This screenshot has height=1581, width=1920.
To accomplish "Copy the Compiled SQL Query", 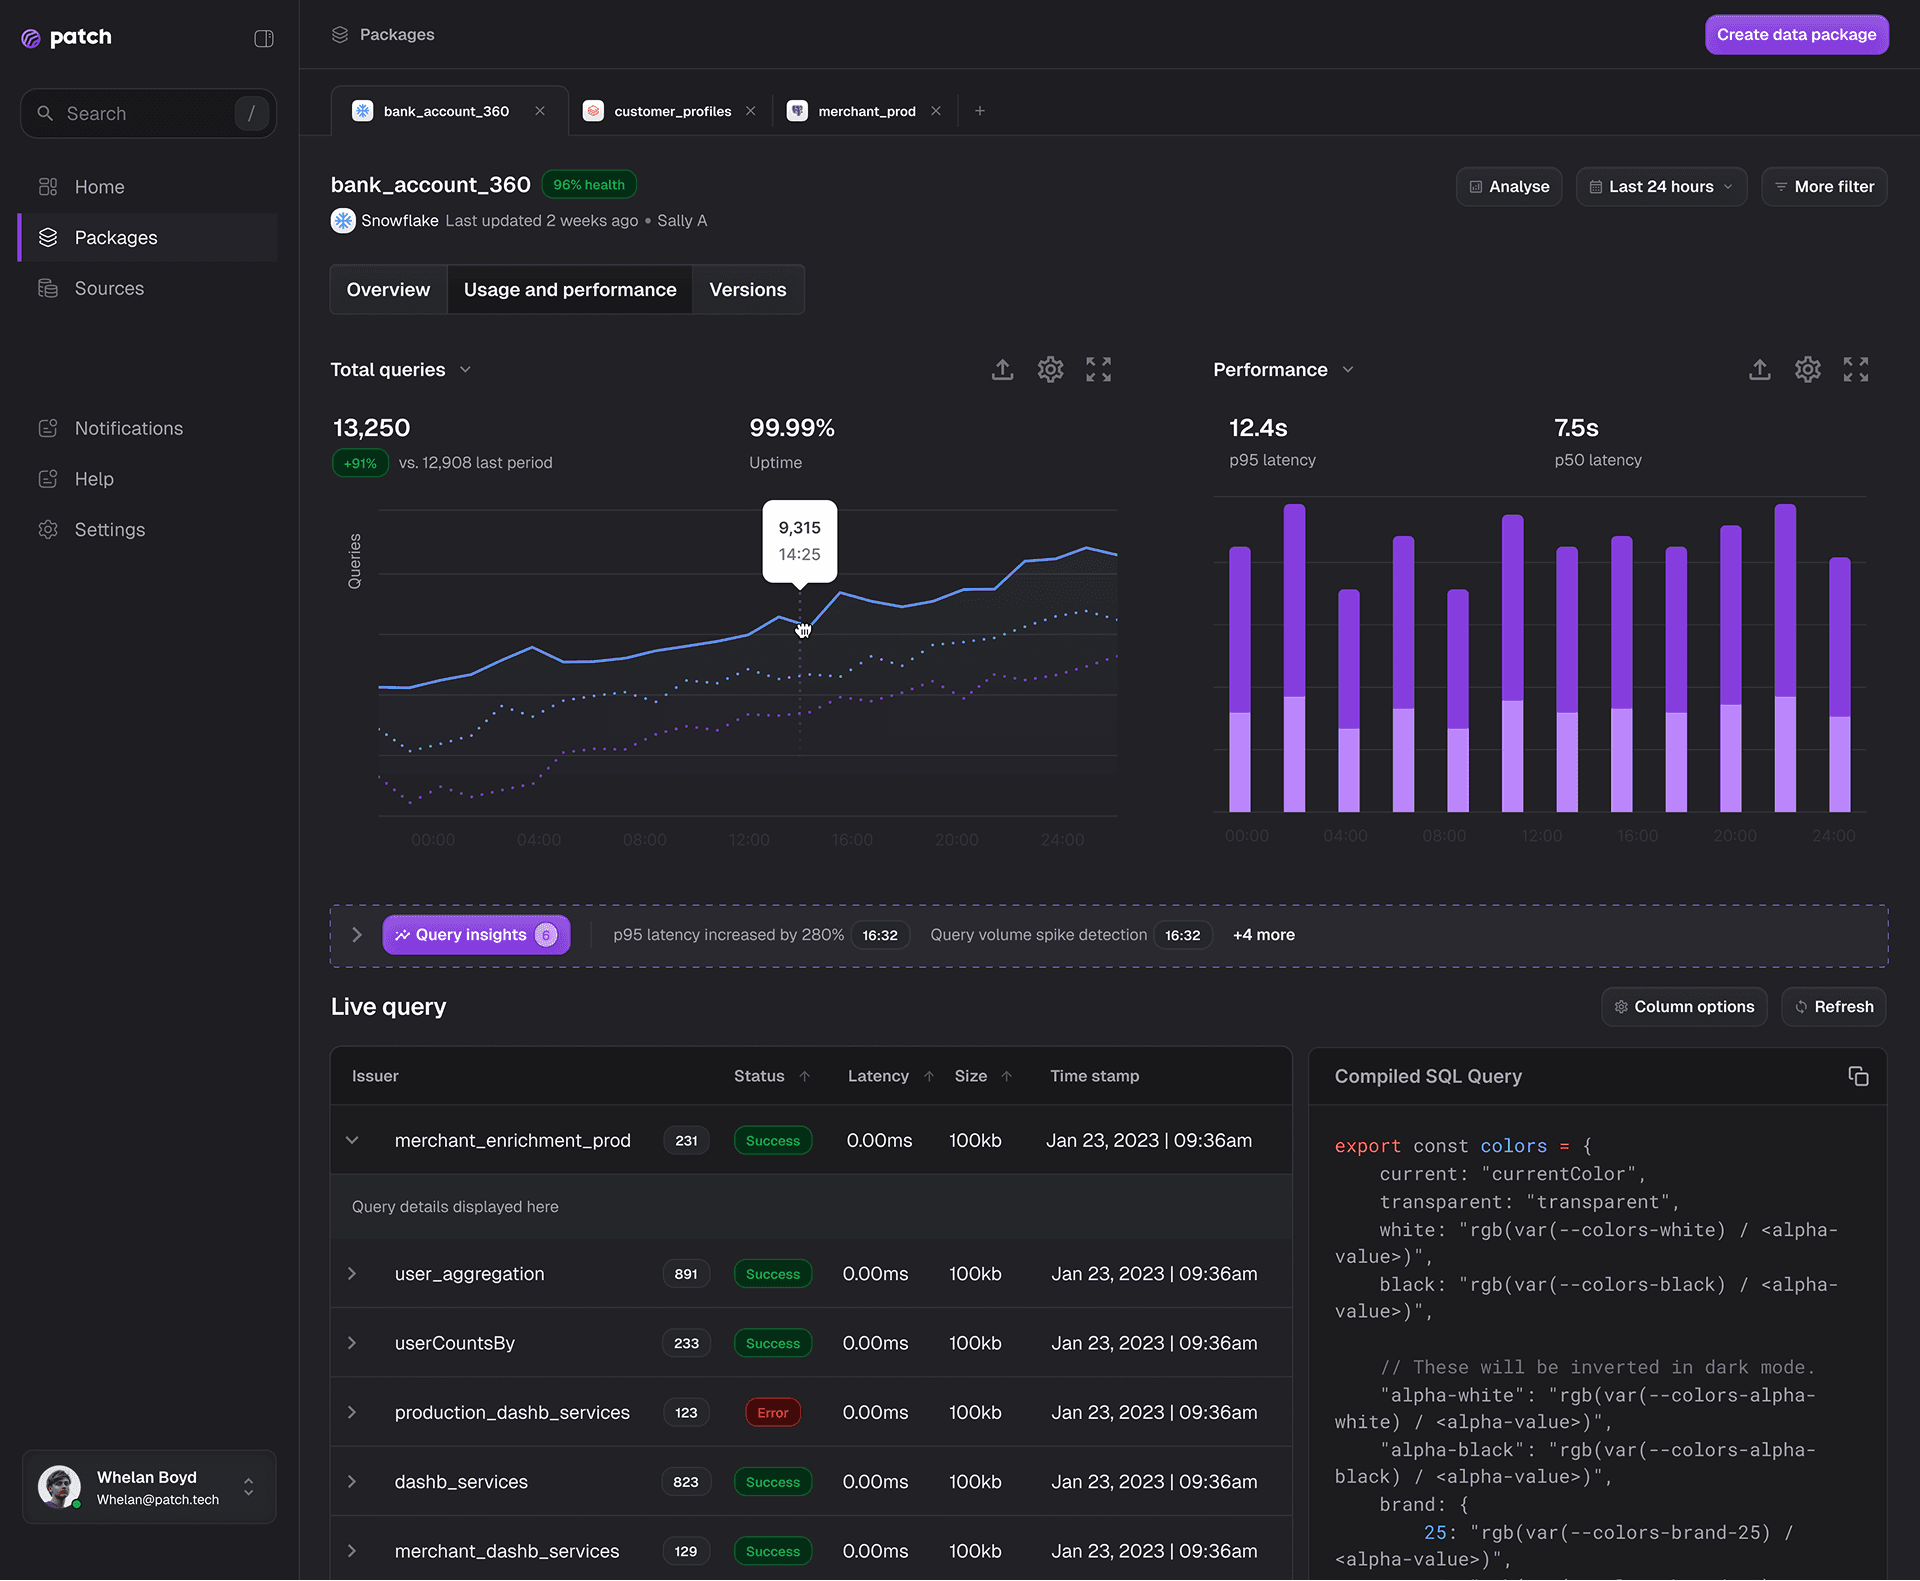I will click(x=1858, y=1076).
